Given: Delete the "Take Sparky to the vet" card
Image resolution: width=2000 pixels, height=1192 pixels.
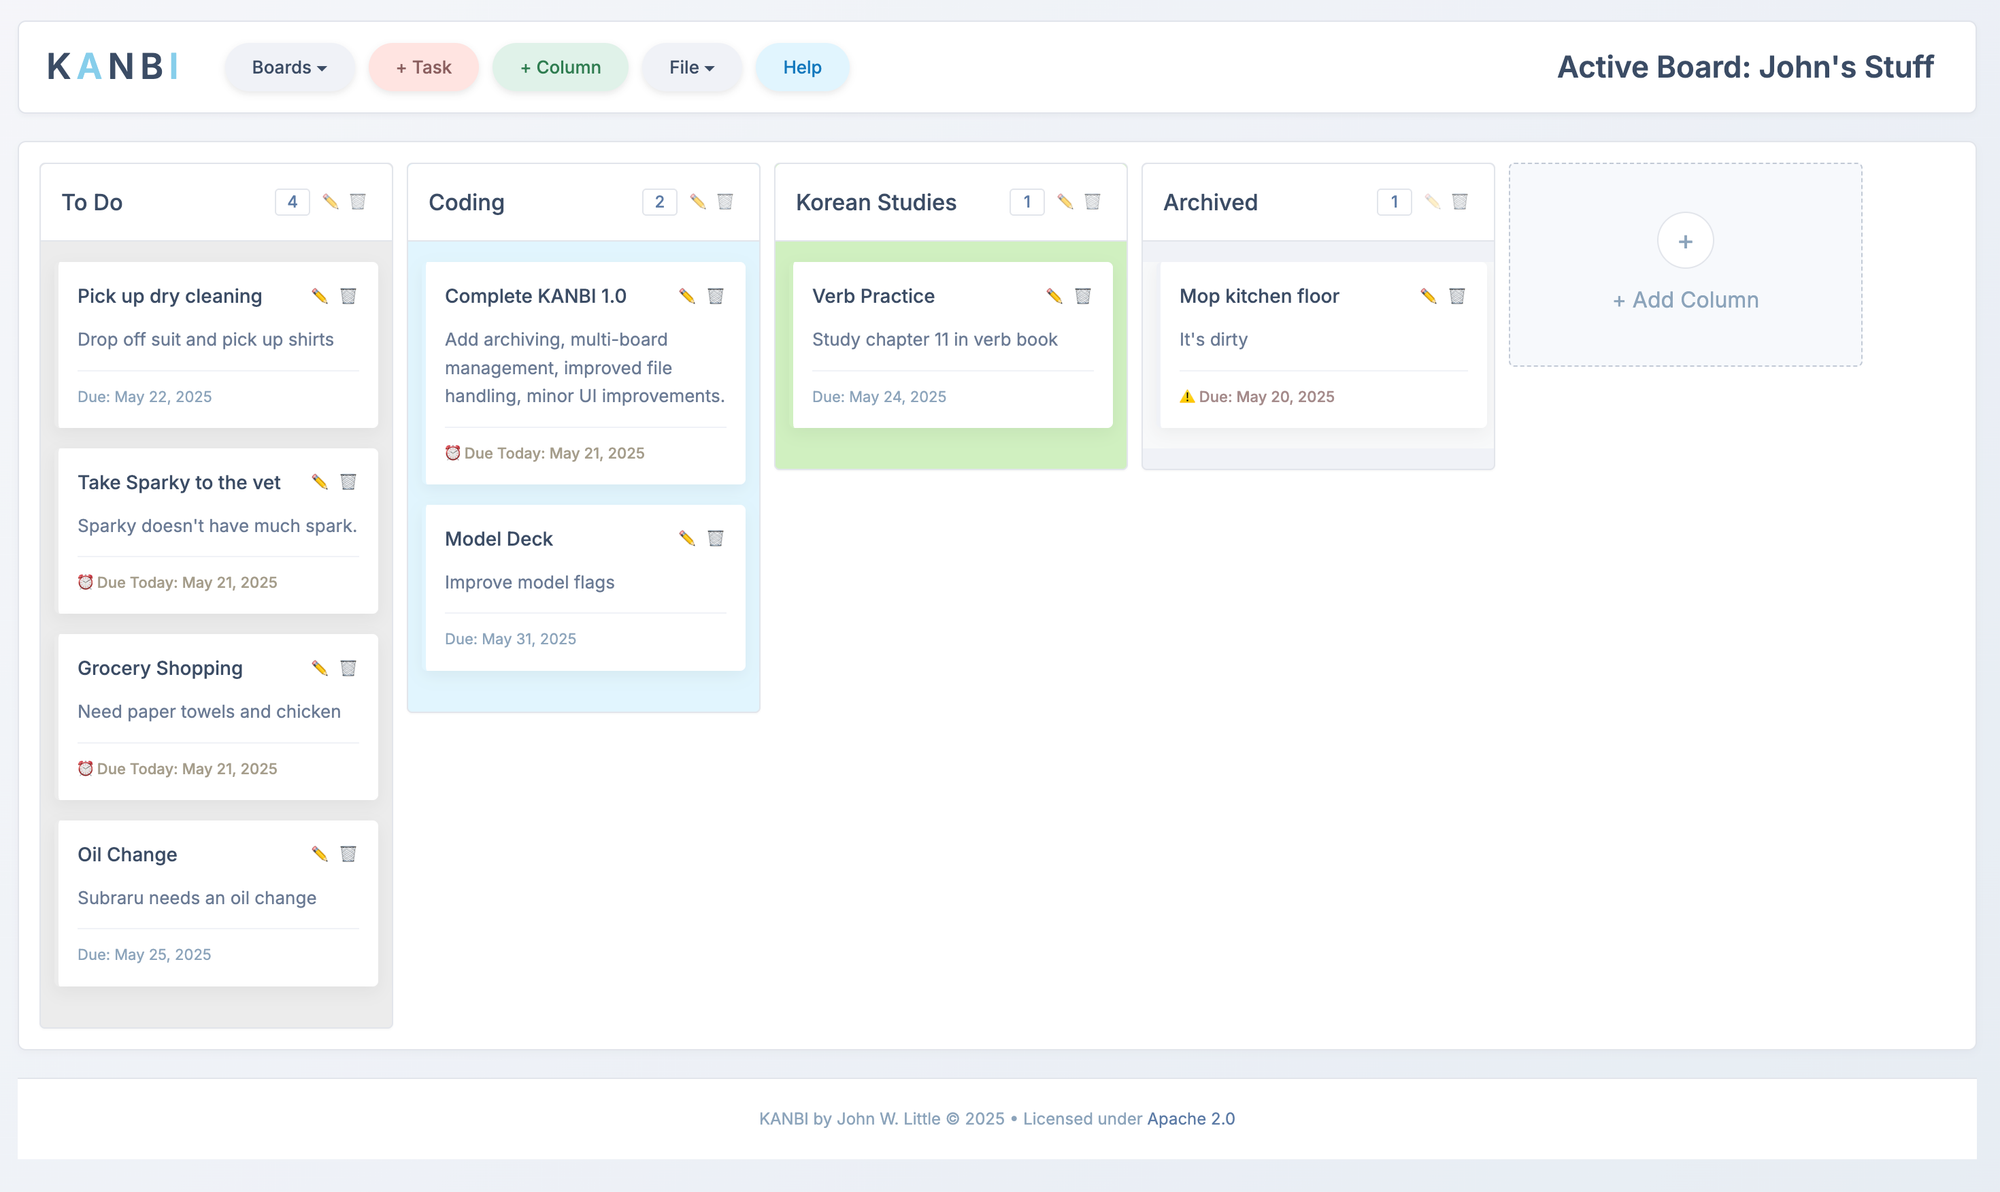Looking at the screenshot, I should [348, 481].
